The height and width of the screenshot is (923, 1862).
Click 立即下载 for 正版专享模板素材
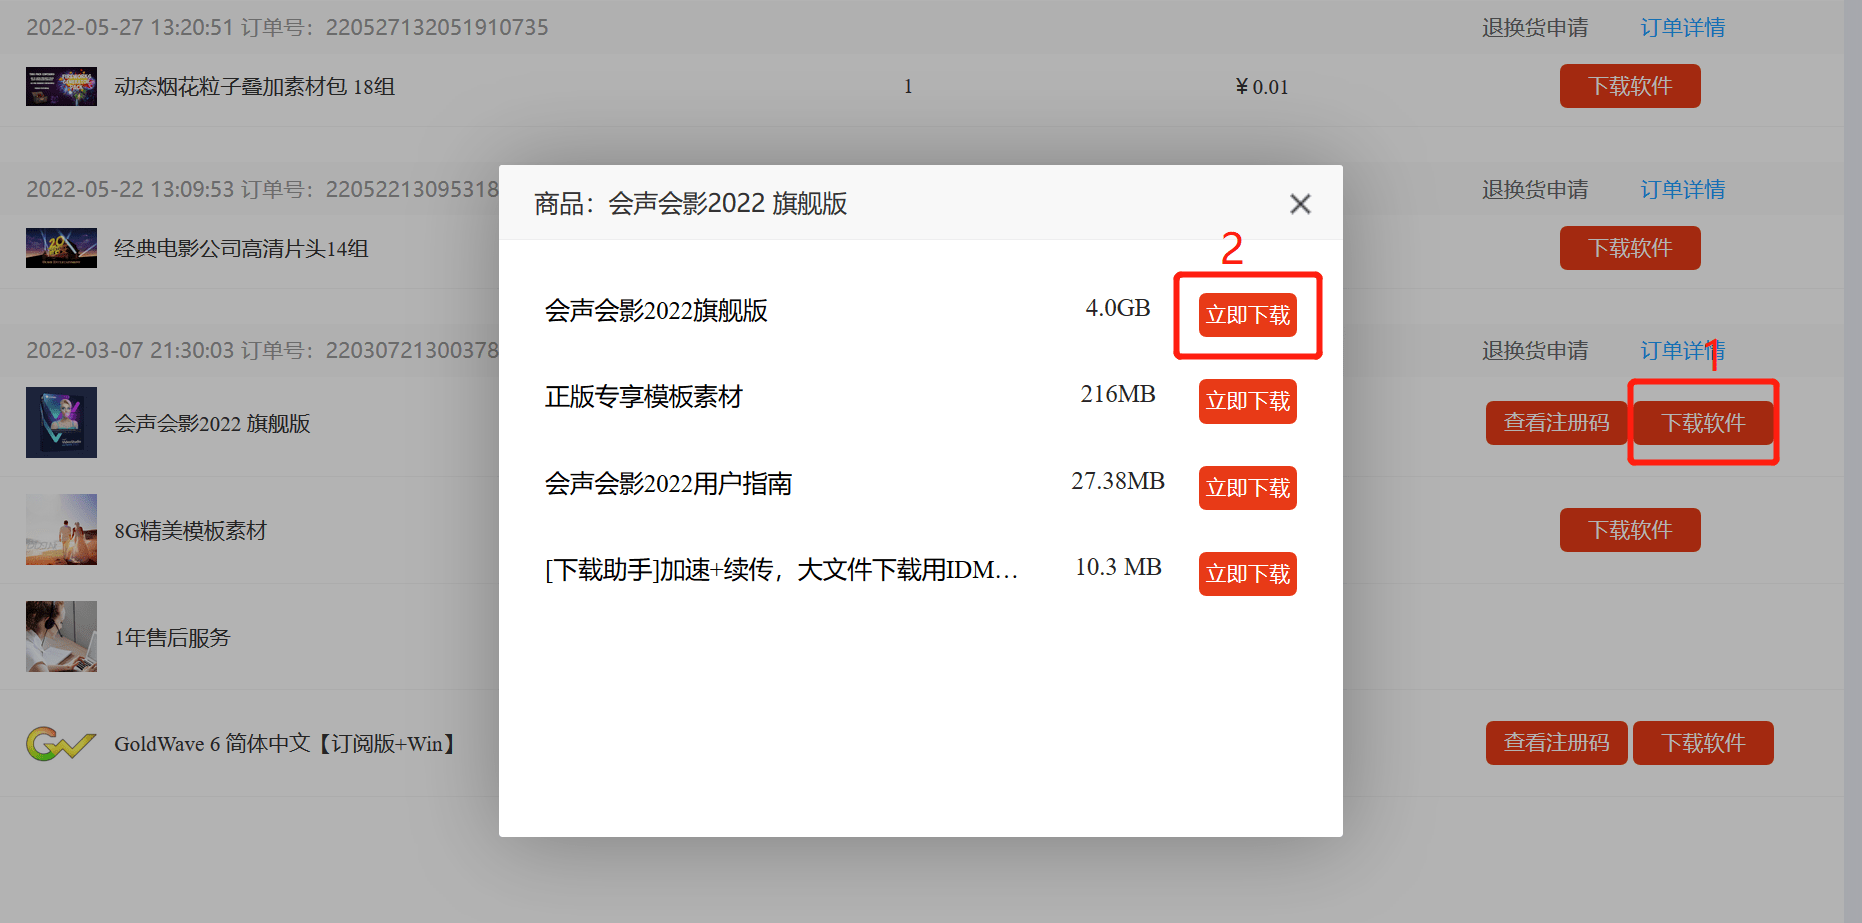tap(1248, 401)
